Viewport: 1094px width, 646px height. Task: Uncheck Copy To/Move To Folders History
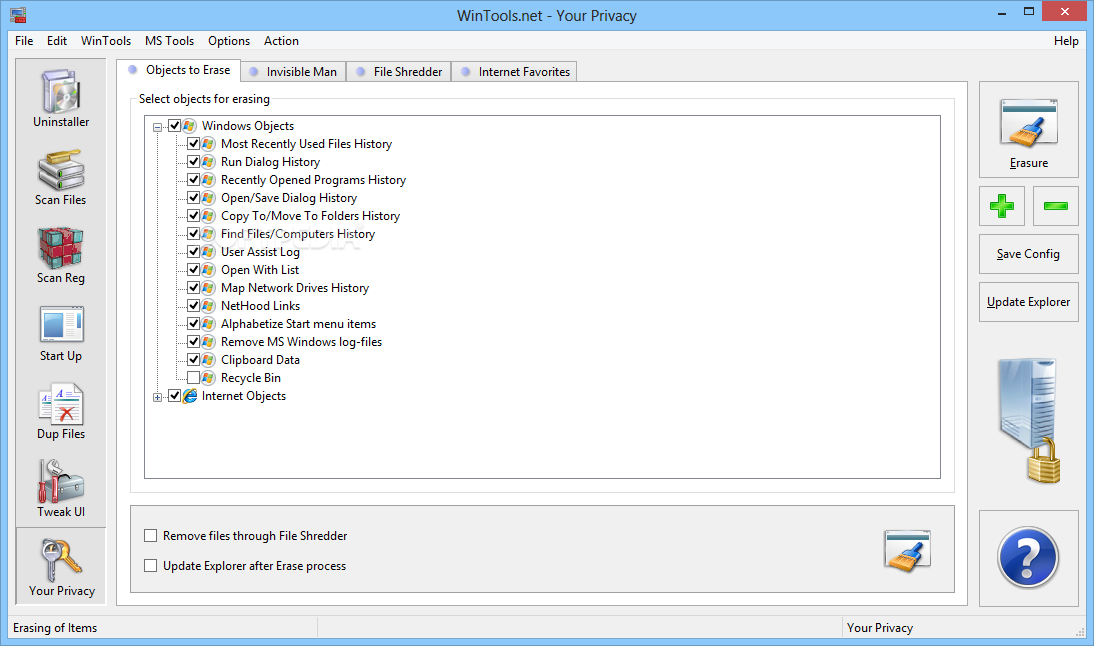193,216
